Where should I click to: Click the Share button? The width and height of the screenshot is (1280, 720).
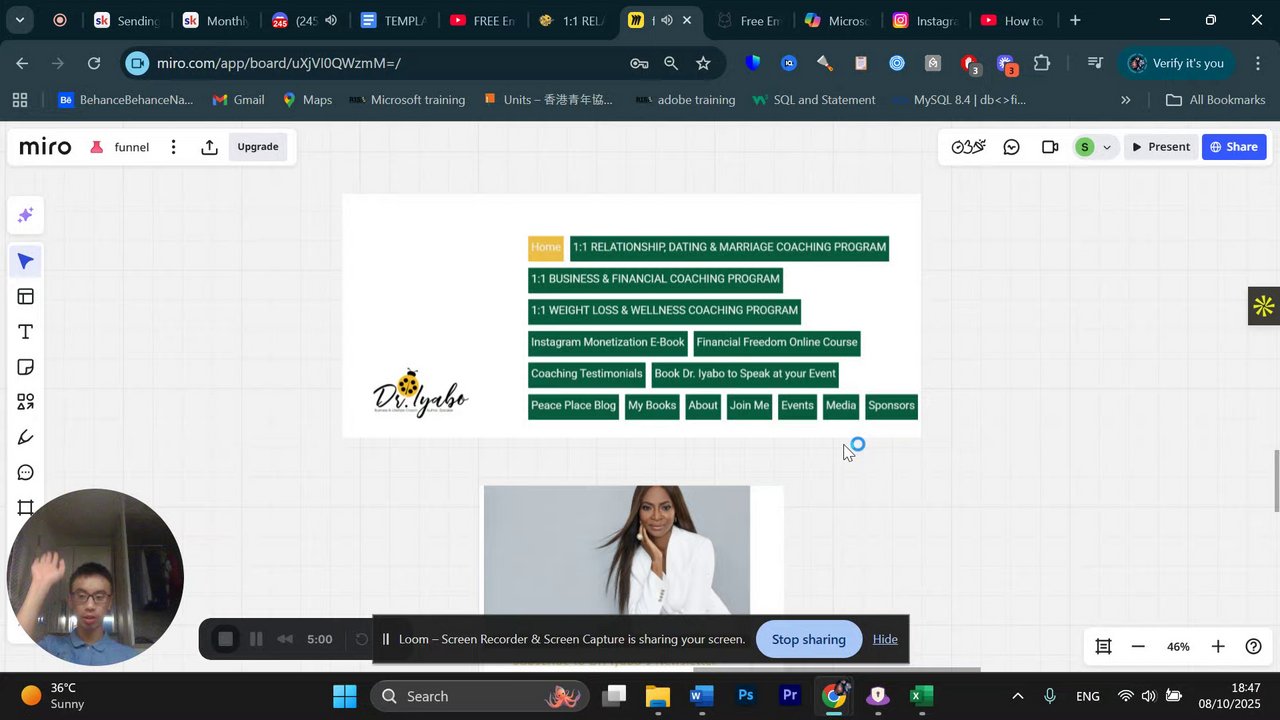coord(1234,147)
